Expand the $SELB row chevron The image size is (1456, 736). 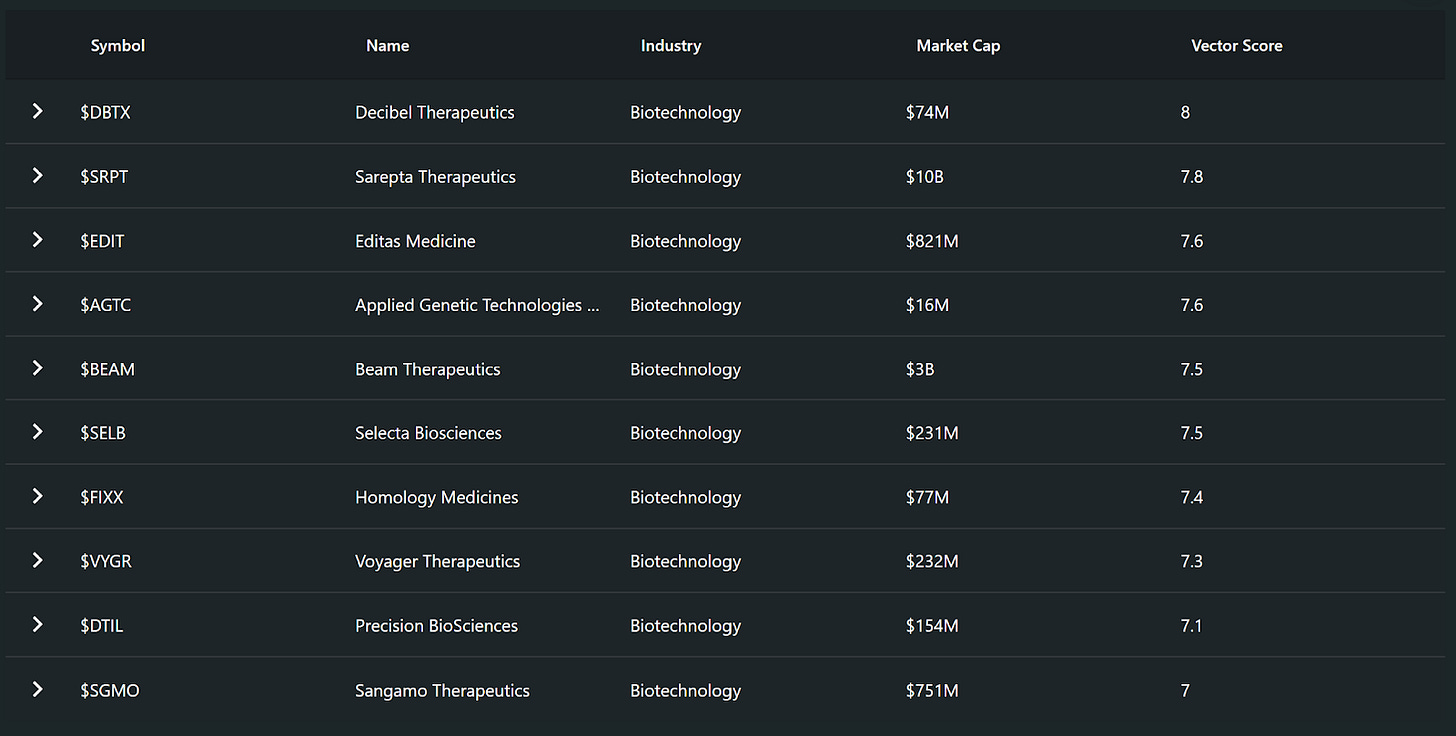37,431
